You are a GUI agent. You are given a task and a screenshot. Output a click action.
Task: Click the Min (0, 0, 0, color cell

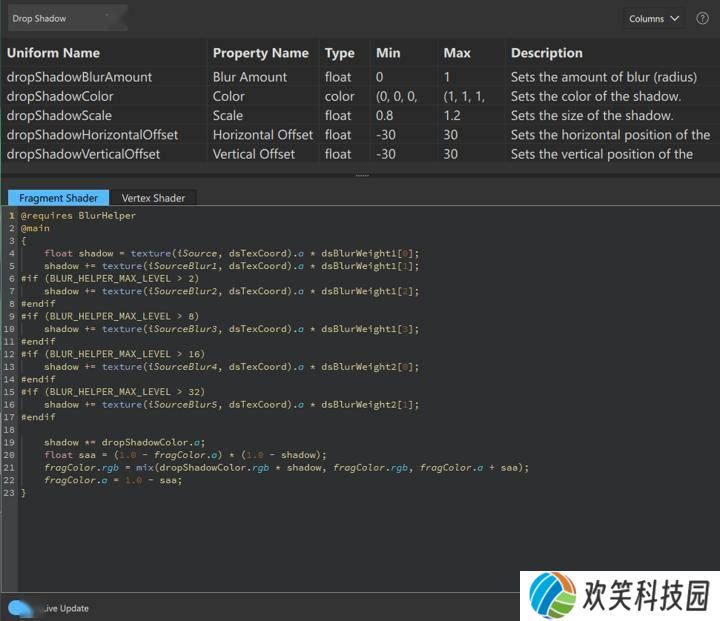tap(396, 96)
